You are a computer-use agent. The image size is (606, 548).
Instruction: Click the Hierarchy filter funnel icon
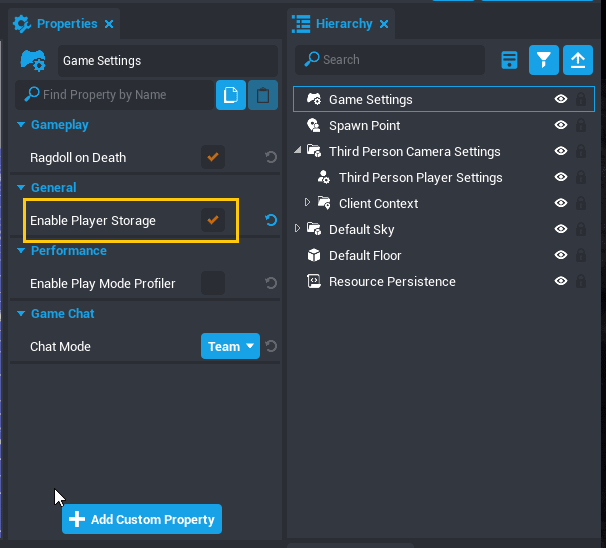tap(543, 60)
